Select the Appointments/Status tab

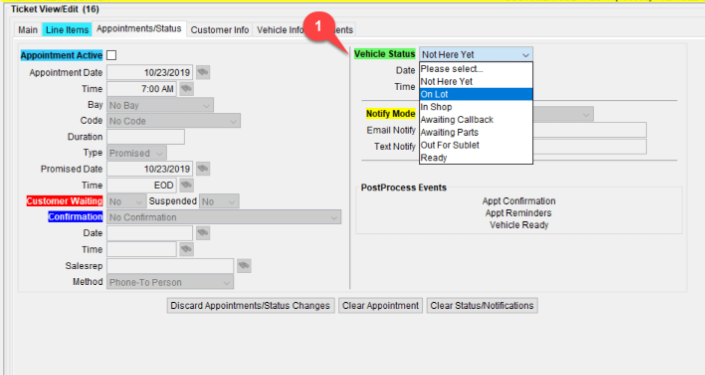[139, 29]
